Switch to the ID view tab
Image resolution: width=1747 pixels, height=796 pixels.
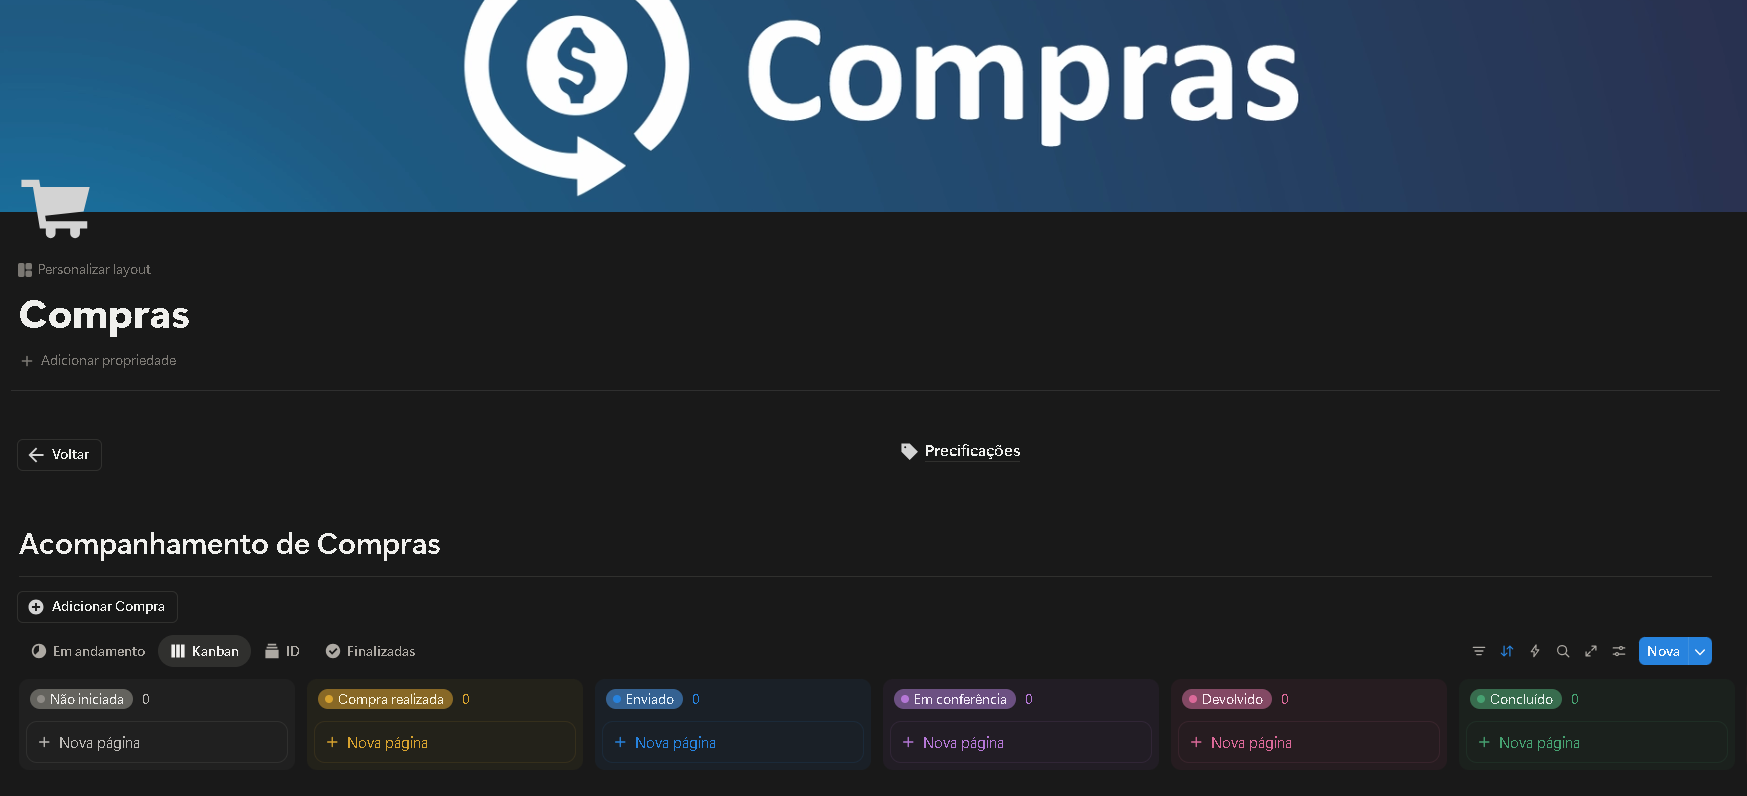pos(282,651)
